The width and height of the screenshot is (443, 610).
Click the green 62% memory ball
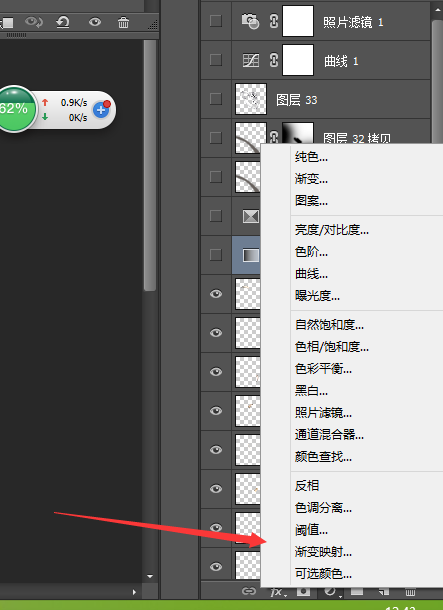coord(15,109)
